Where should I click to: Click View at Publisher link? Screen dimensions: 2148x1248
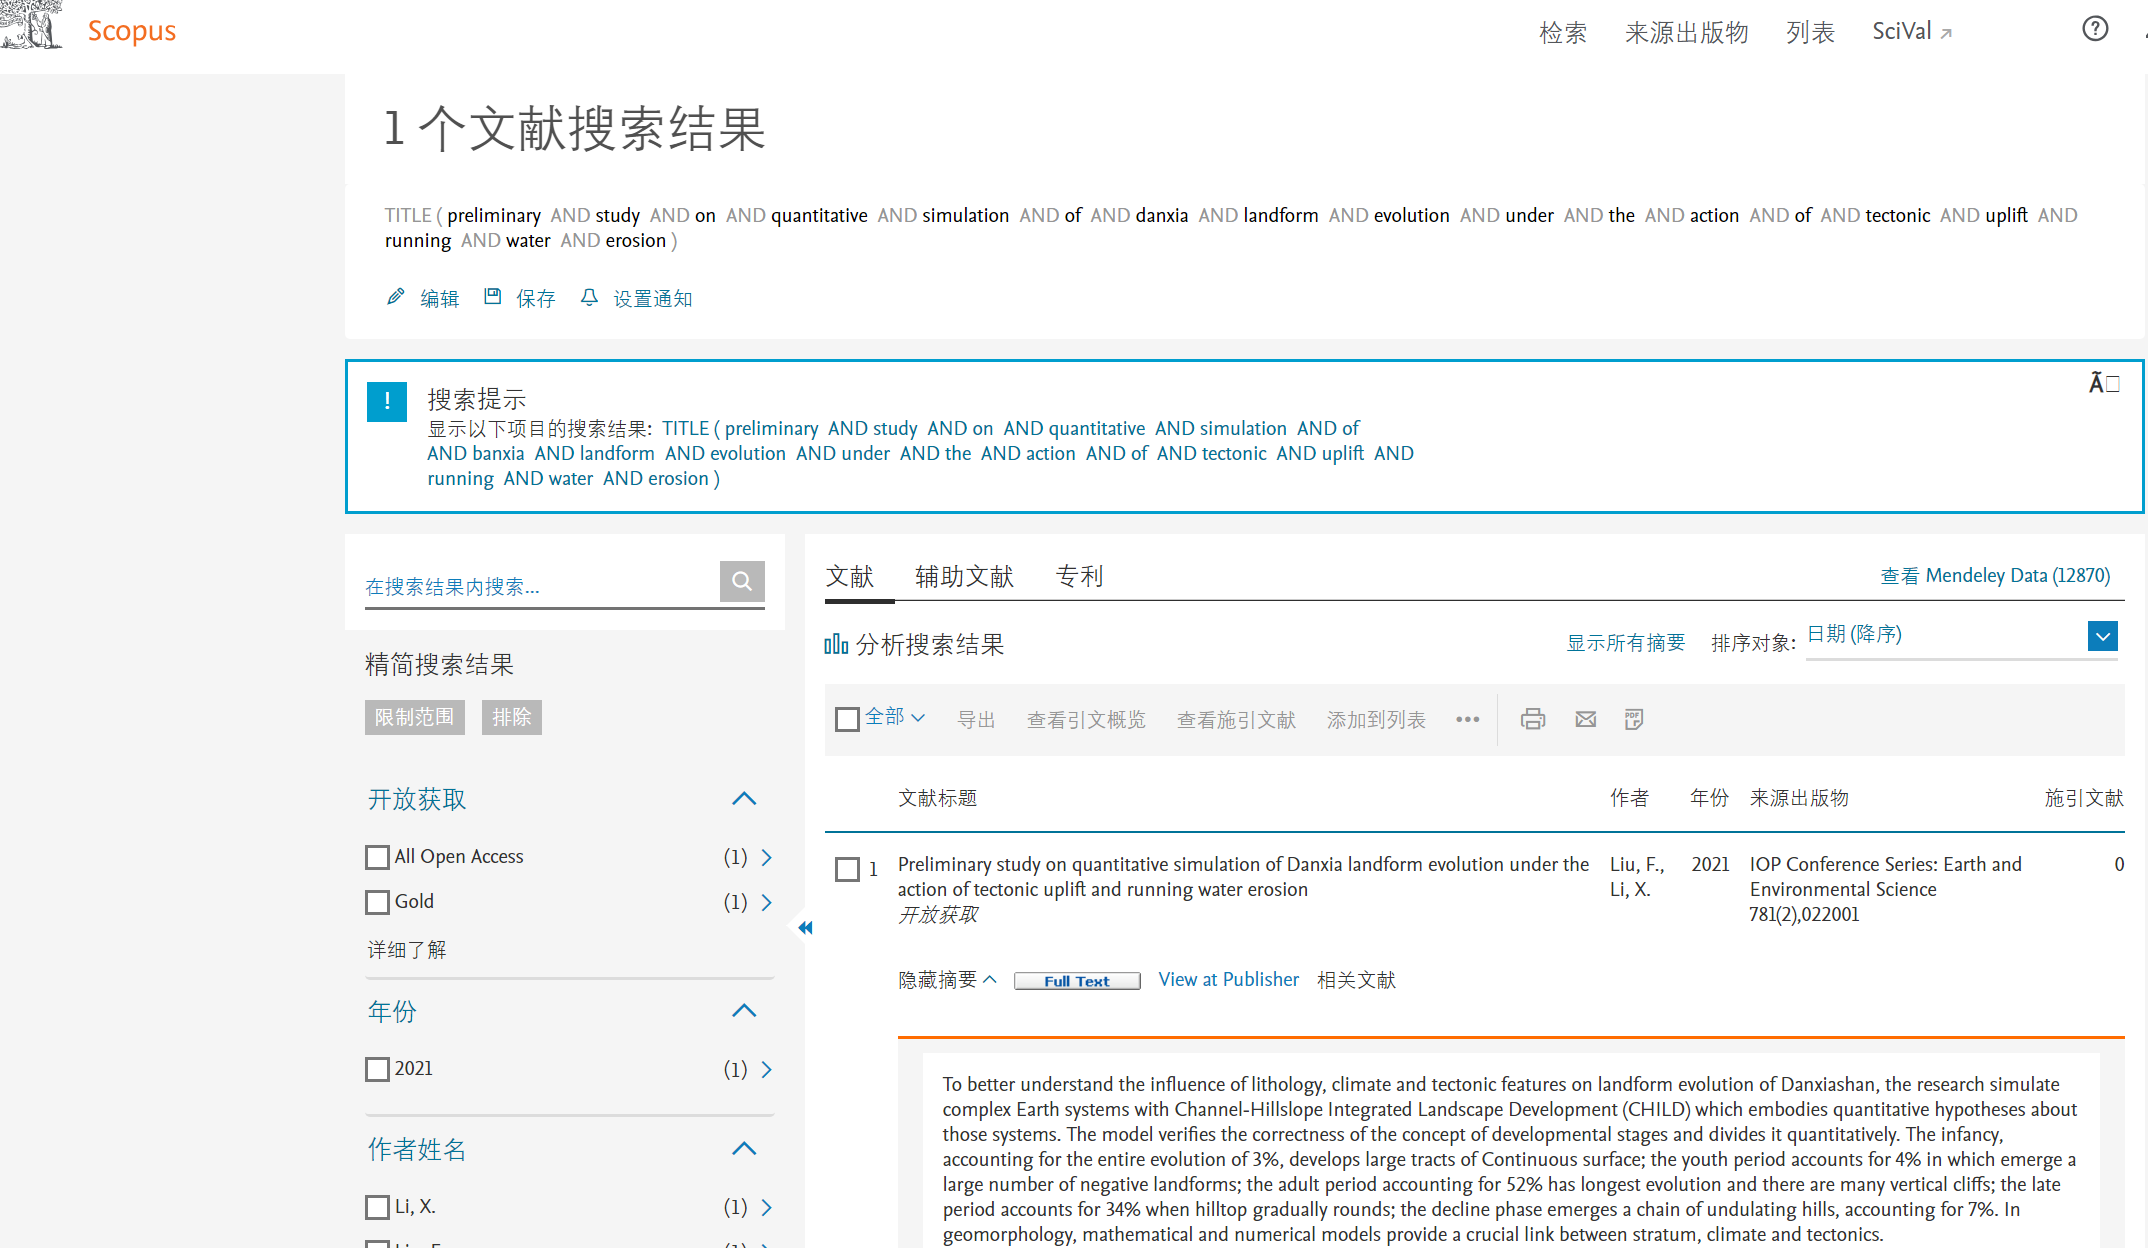(1228, 980)
